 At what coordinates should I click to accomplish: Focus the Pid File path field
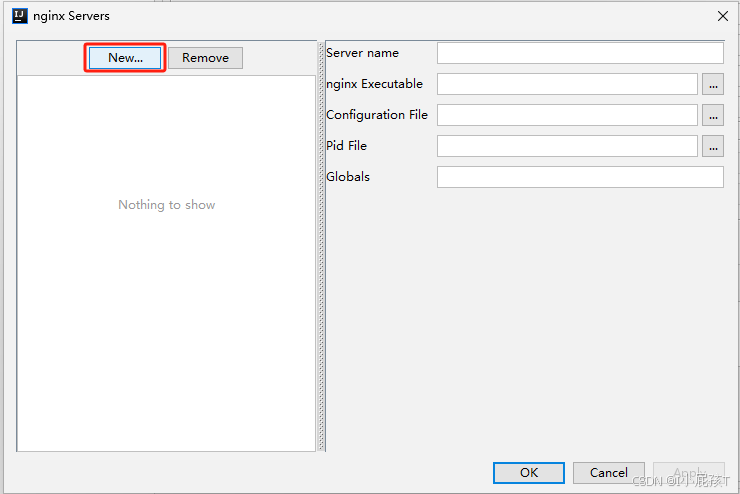point(567,146)
